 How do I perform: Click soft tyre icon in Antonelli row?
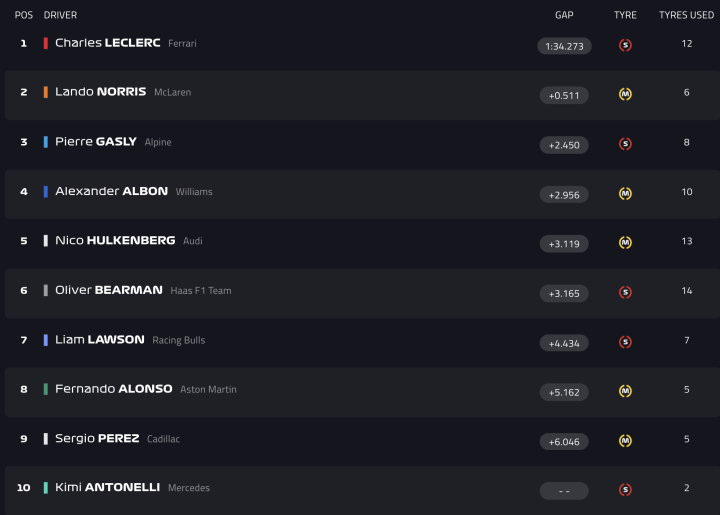pyautogui.click(x=625, y=490)
